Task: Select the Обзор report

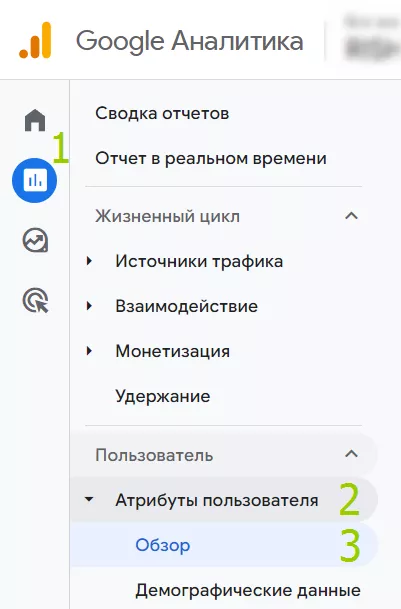Action: click(x=162, y=545)
